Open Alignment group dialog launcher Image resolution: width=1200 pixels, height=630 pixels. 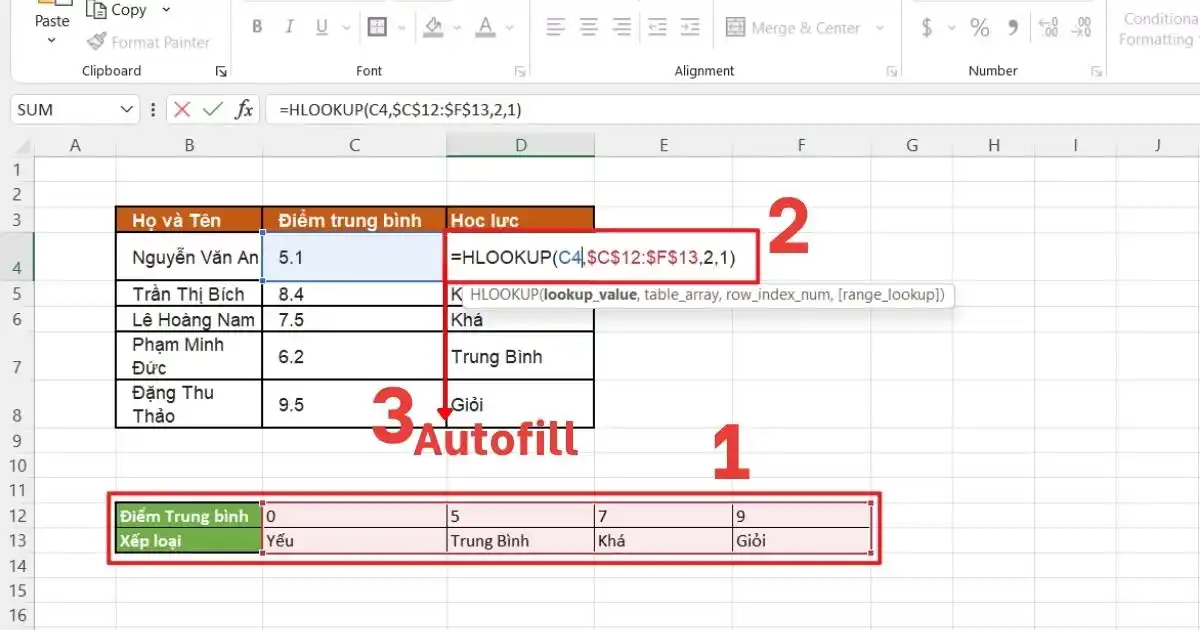tap(892, 72)
